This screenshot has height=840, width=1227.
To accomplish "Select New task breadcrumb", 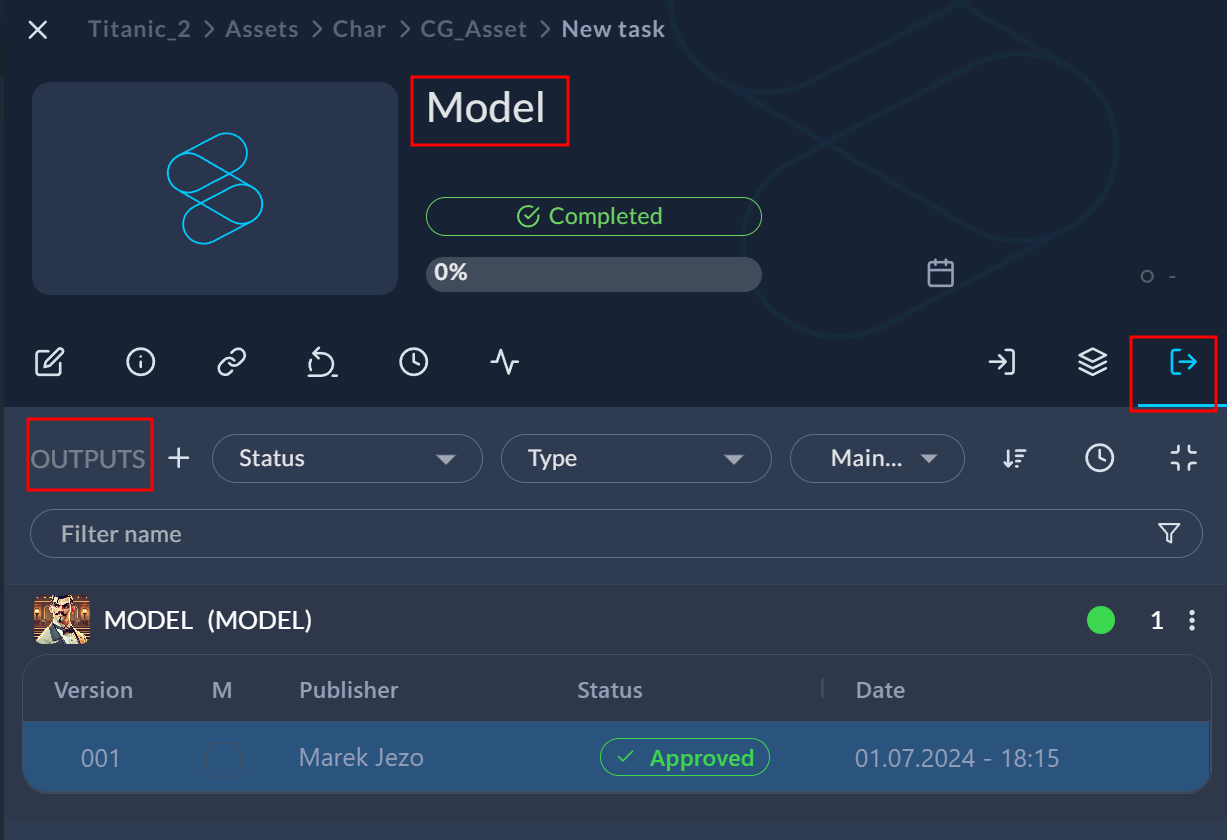I will coord(613,29).
